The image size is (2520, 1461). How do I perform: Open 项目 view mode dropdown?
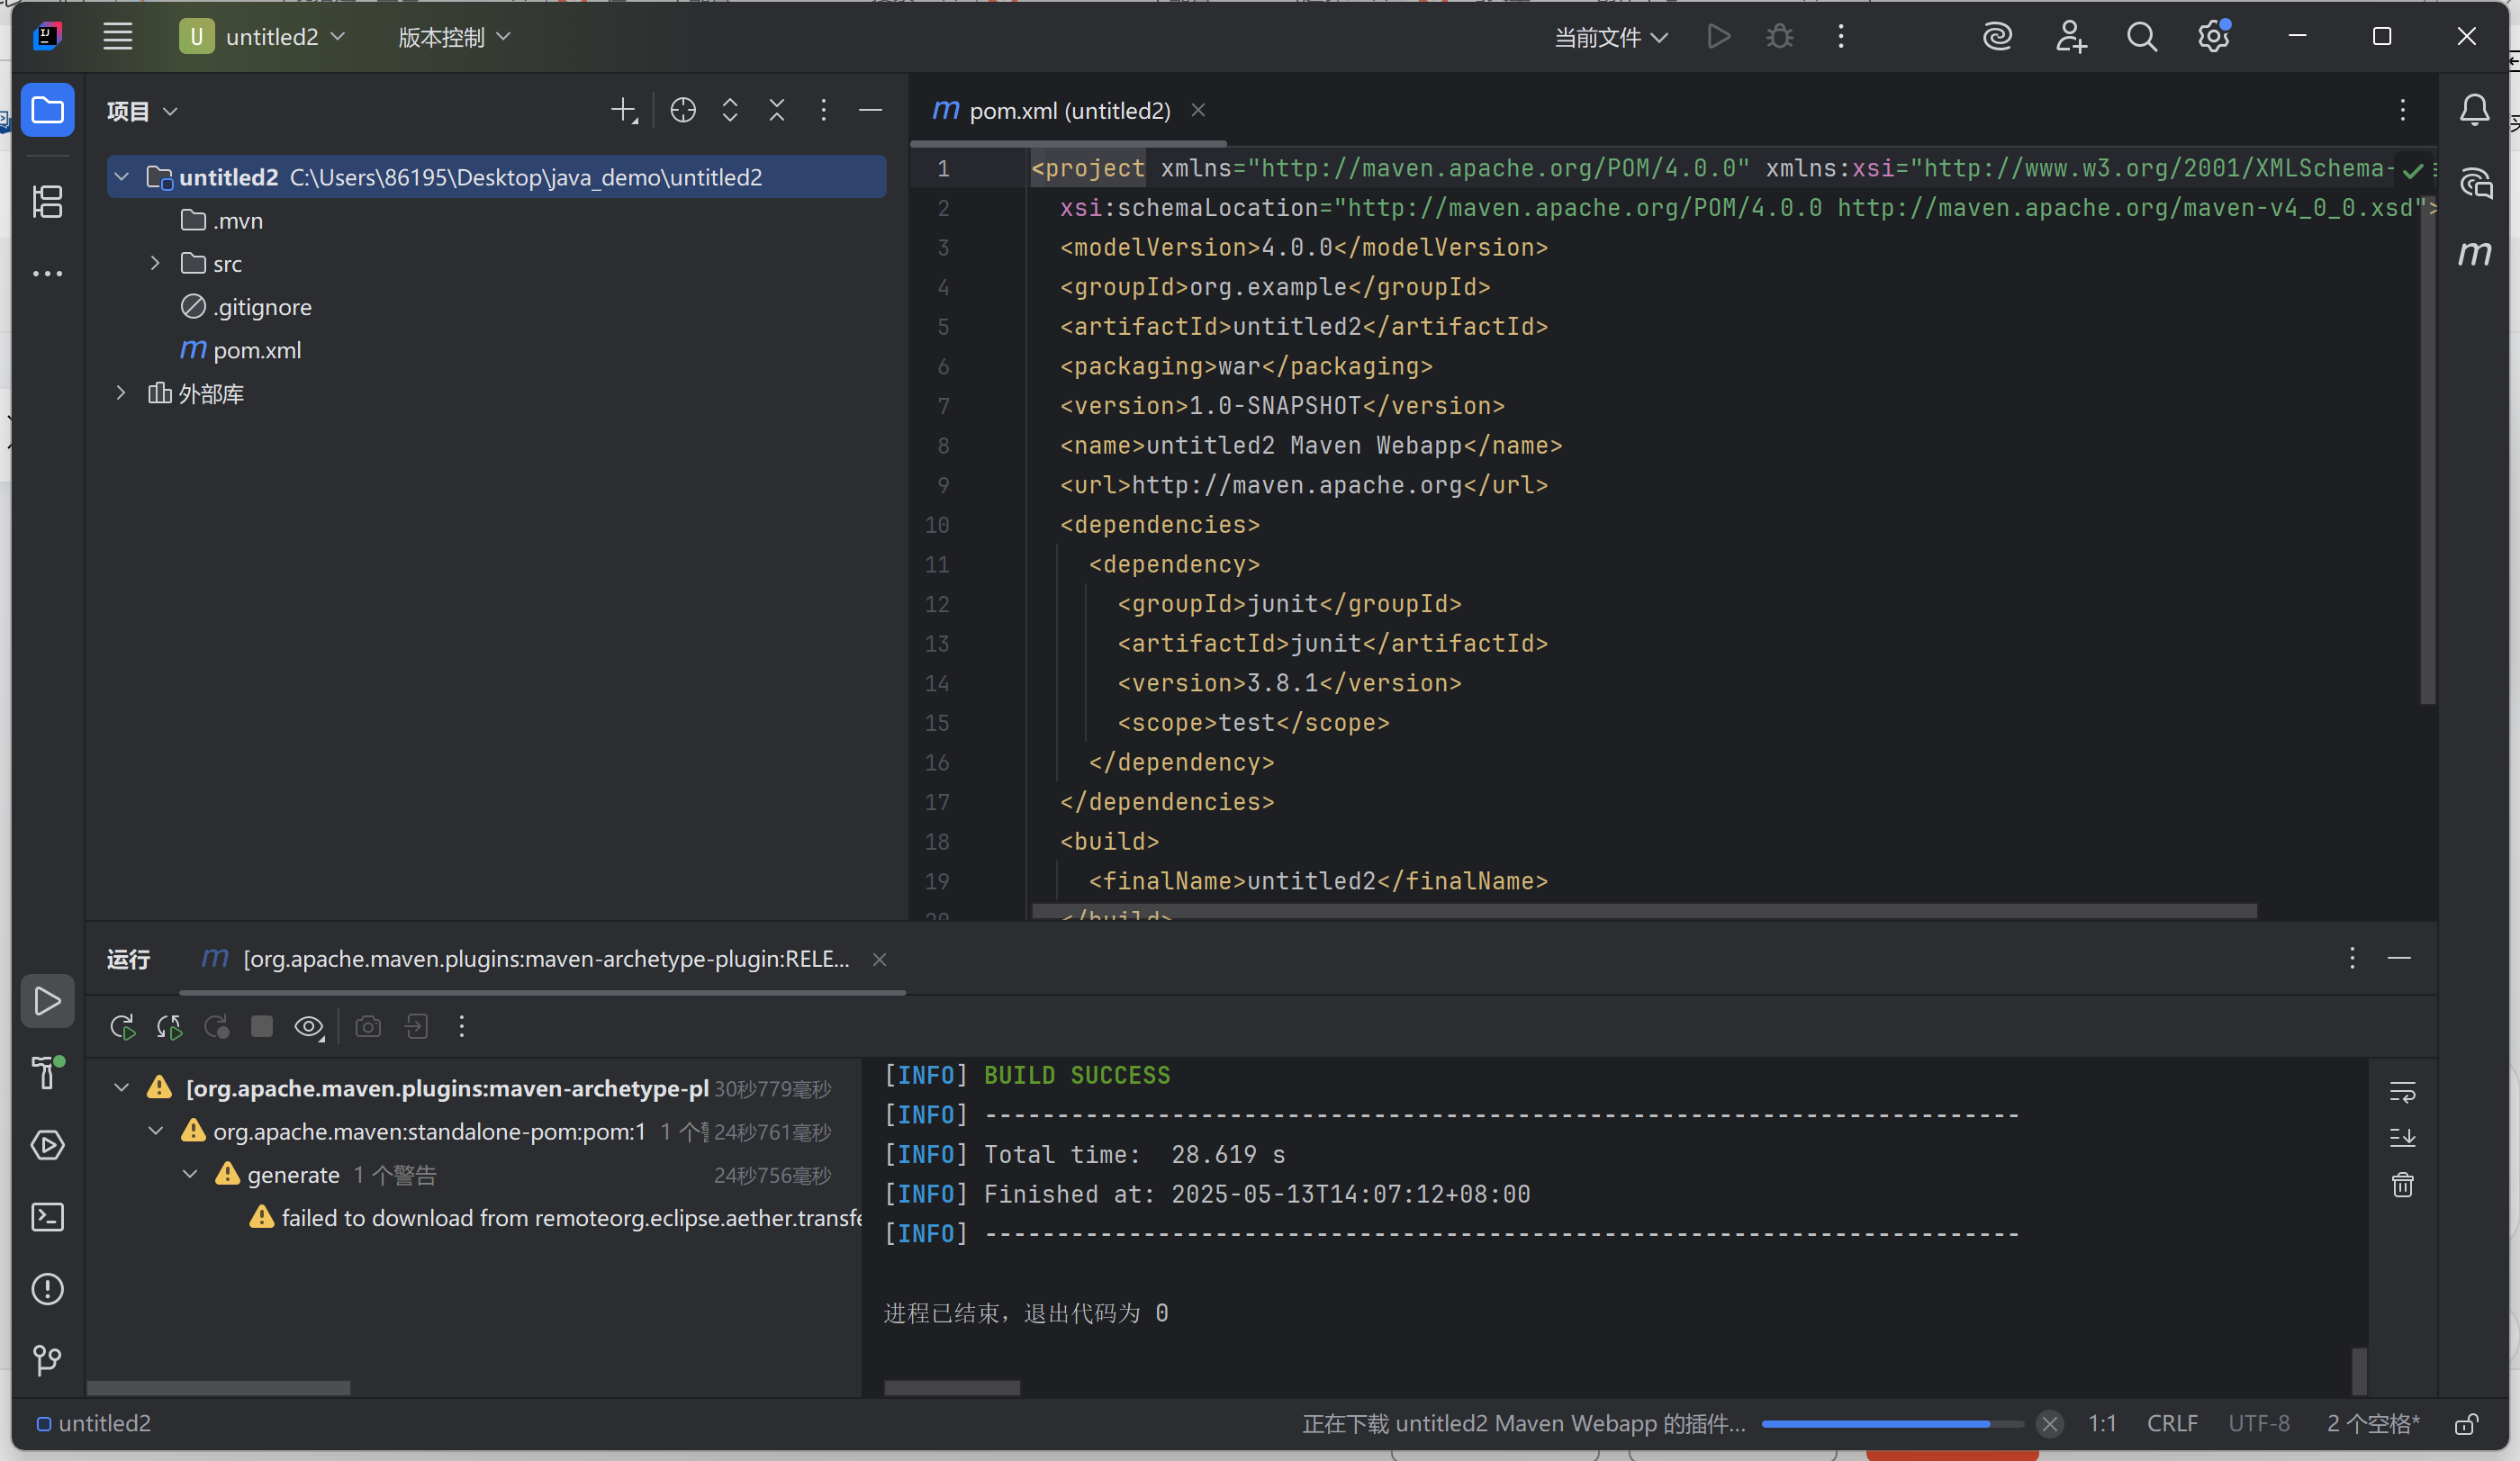[x=142, y=110]
